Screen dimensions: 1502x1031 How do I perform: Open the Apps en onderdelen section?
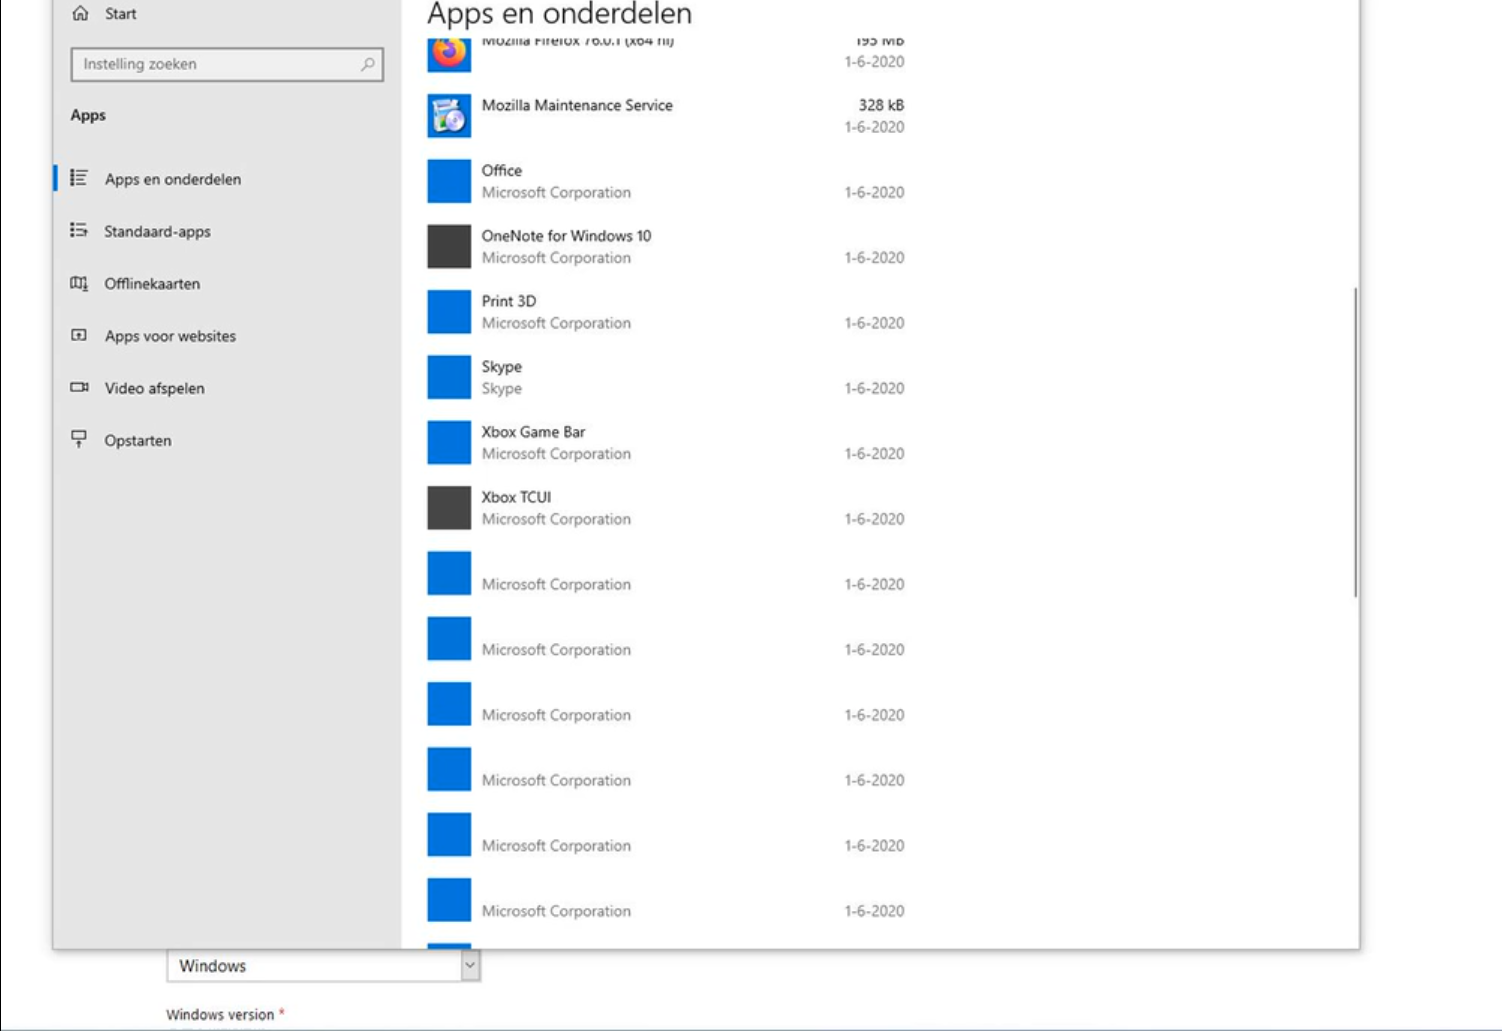pyautogui.click(x=172, y=179)
